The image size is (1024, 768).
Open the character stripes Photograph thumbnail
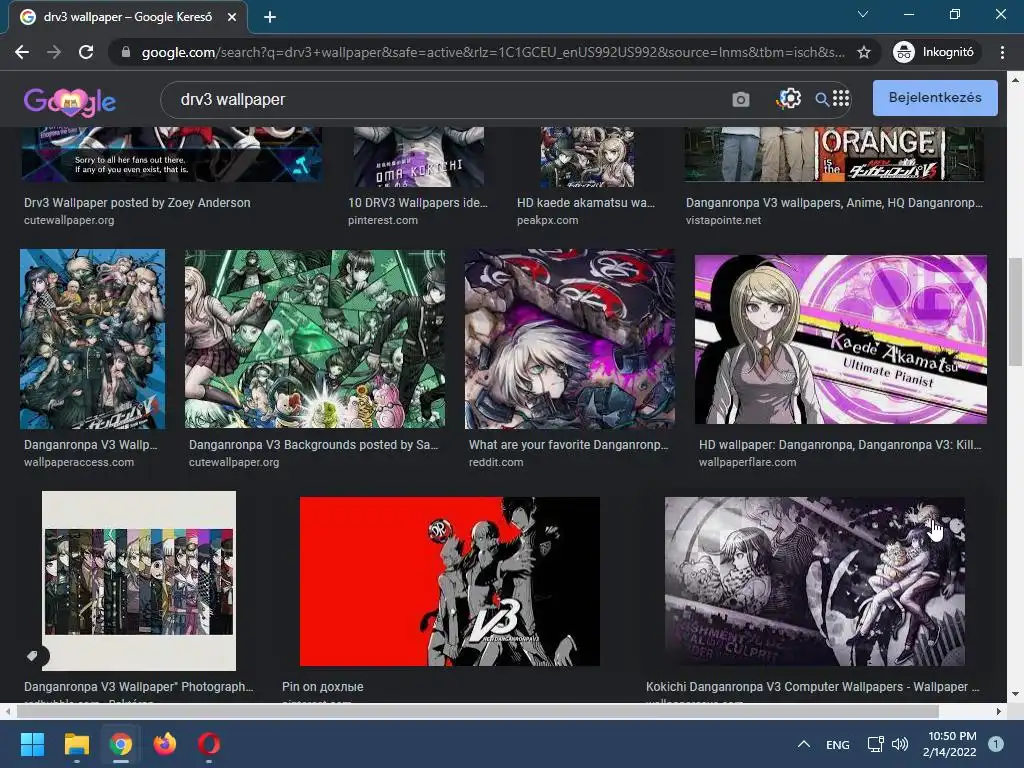(x=138, y=581)
